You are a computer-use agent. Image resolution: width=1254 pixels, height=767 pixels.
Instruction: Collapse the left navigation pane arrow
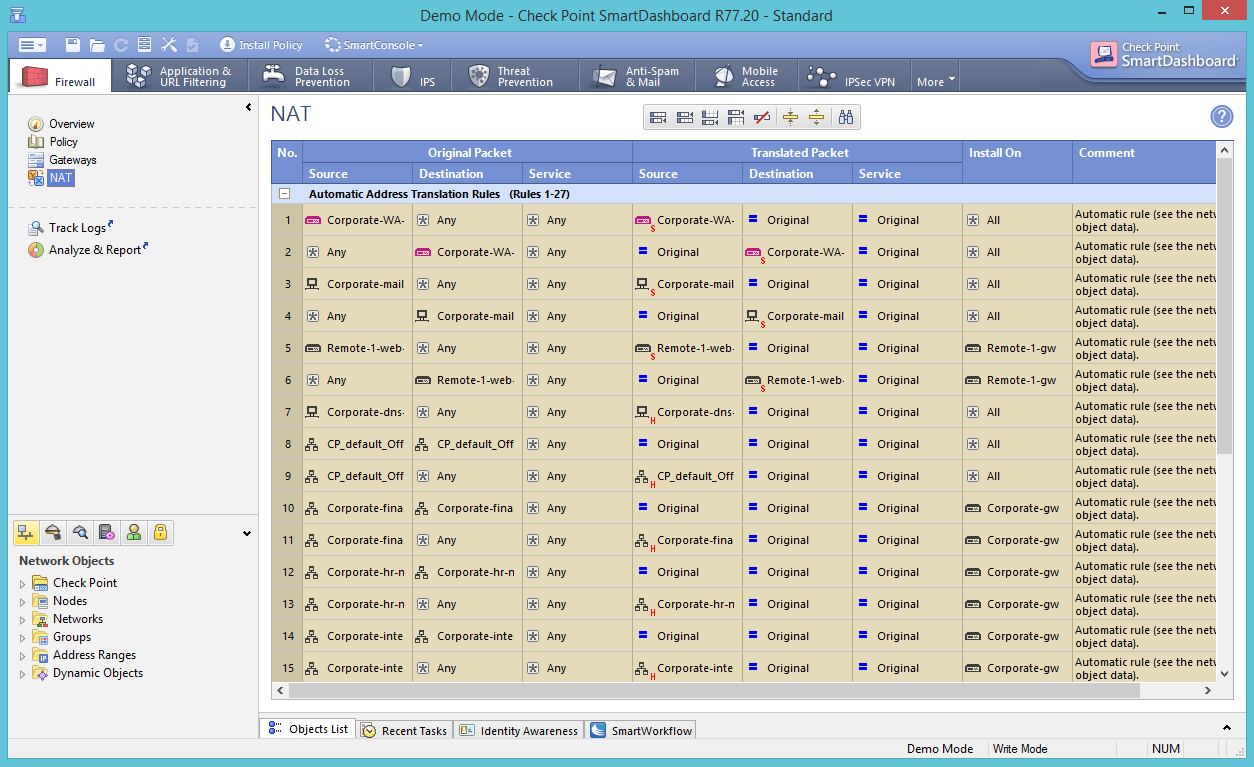point(249,107)
